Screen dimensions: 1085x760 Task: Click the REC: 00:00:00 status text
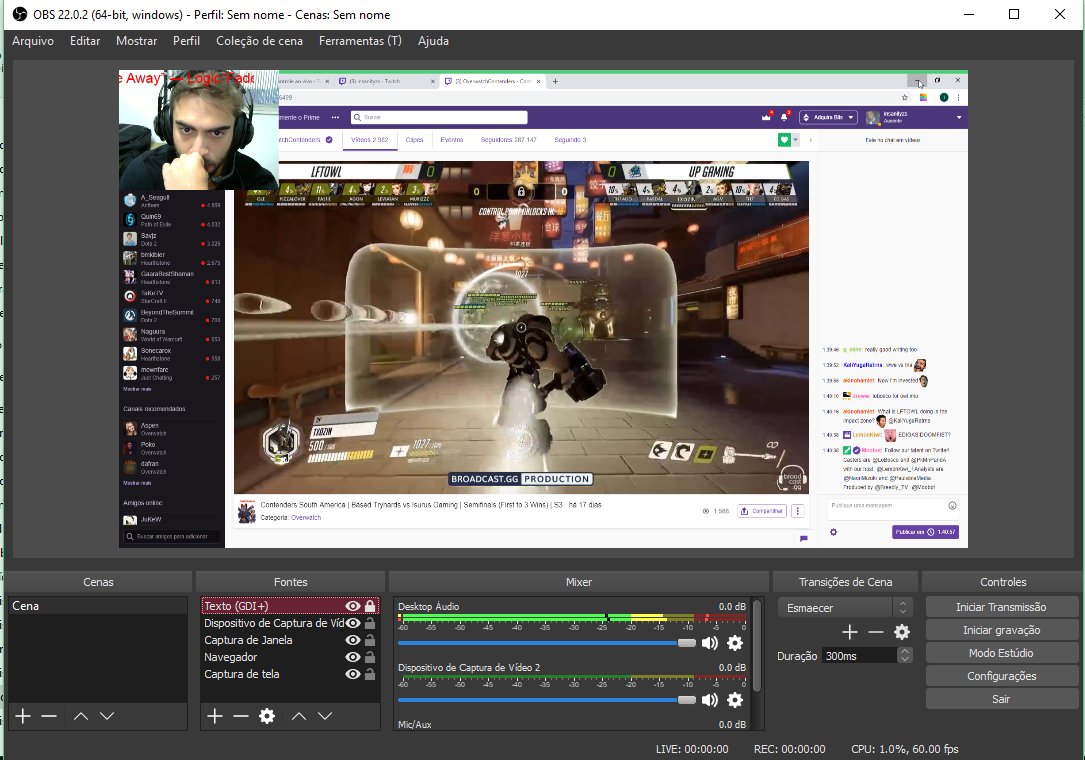pyautogui.click(x=790, y=749)
